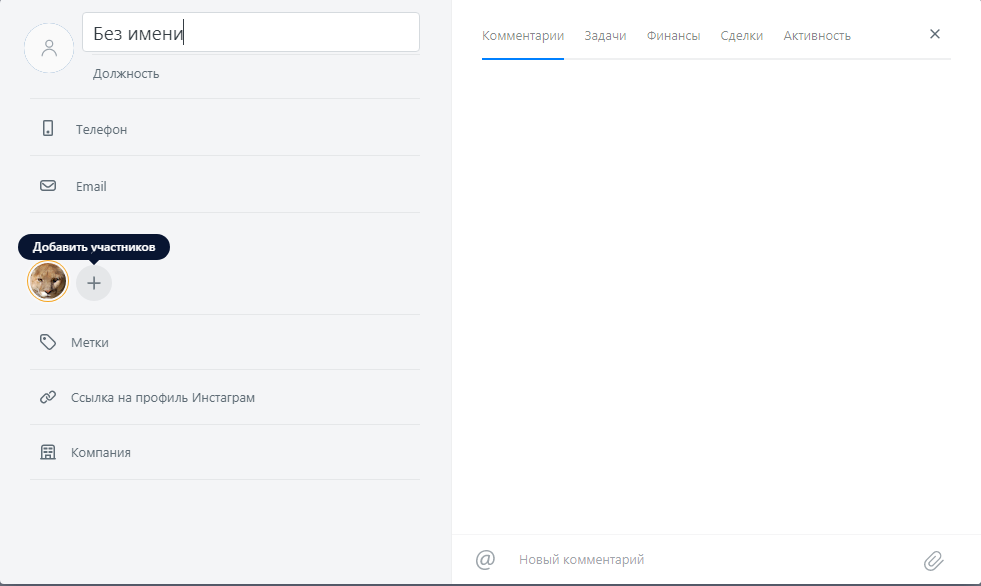Image resolution: width=981 pixels, height=586 pixels.
Task: Open the participant's cougar avatar
Action: coord(48,281)
